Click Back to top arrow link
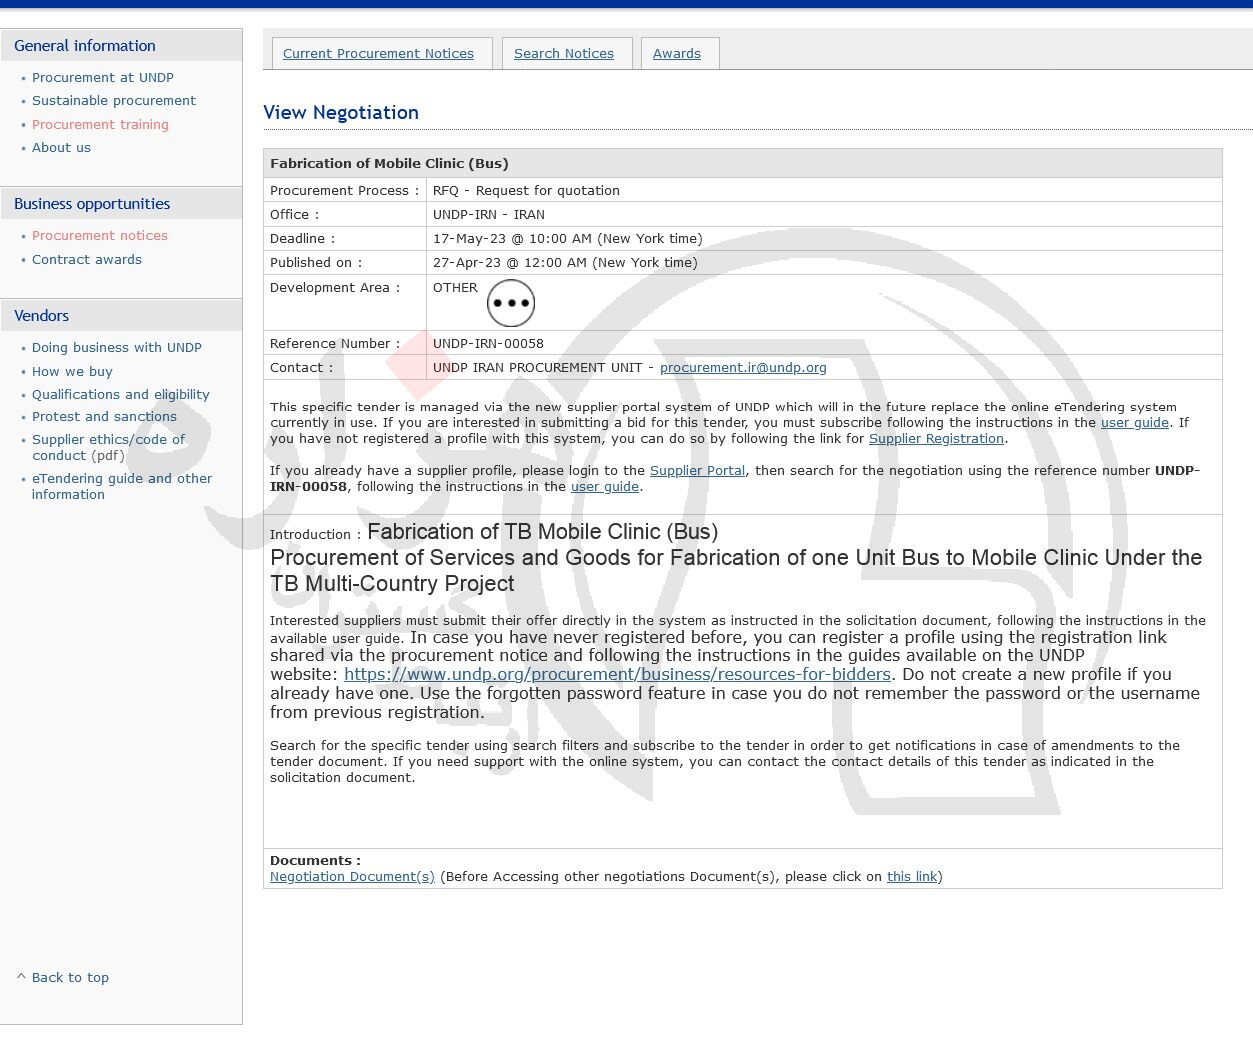 point(69,978)
